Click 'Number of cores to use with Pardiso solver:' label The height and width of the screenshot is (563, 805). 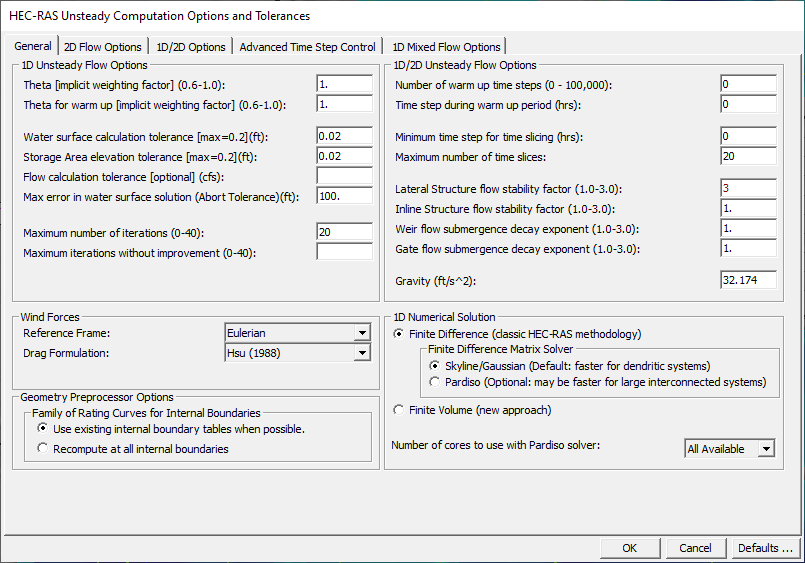[x=496, y=445]
